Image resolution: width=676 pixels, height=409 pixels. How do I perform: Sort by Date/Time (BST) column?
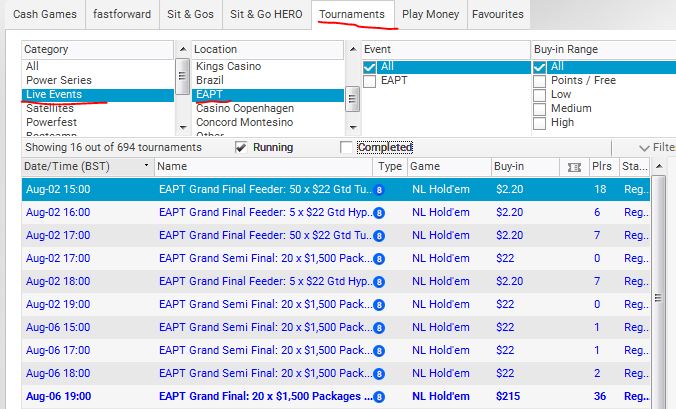88,166
